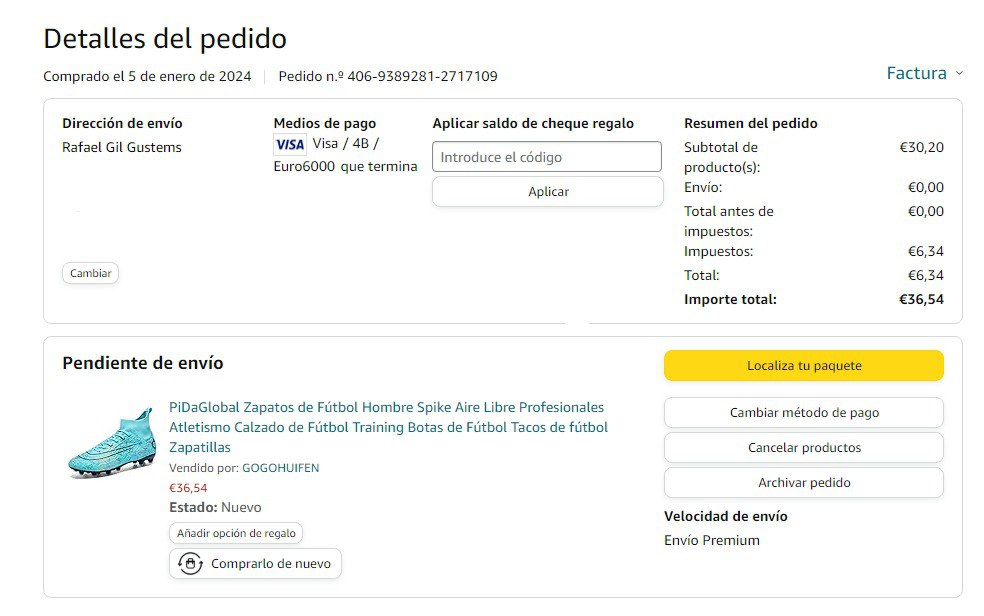
Task: Click Archivar pedido button
Action: (x=803, y=483)
